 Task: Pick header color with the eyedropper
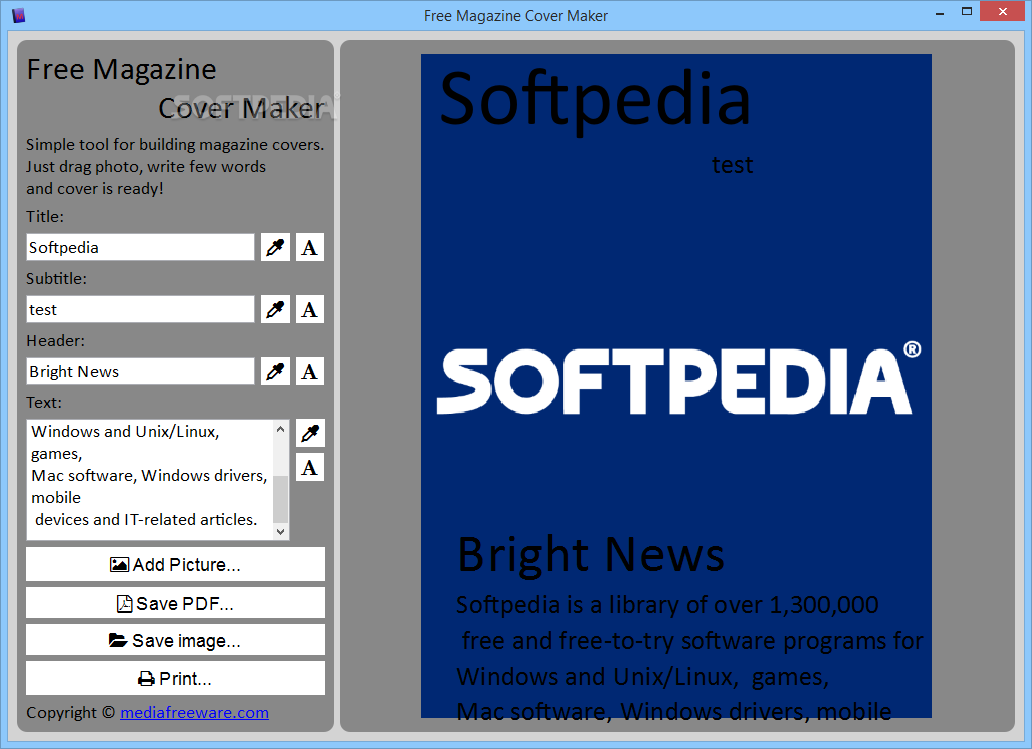(x=275, y=371)
